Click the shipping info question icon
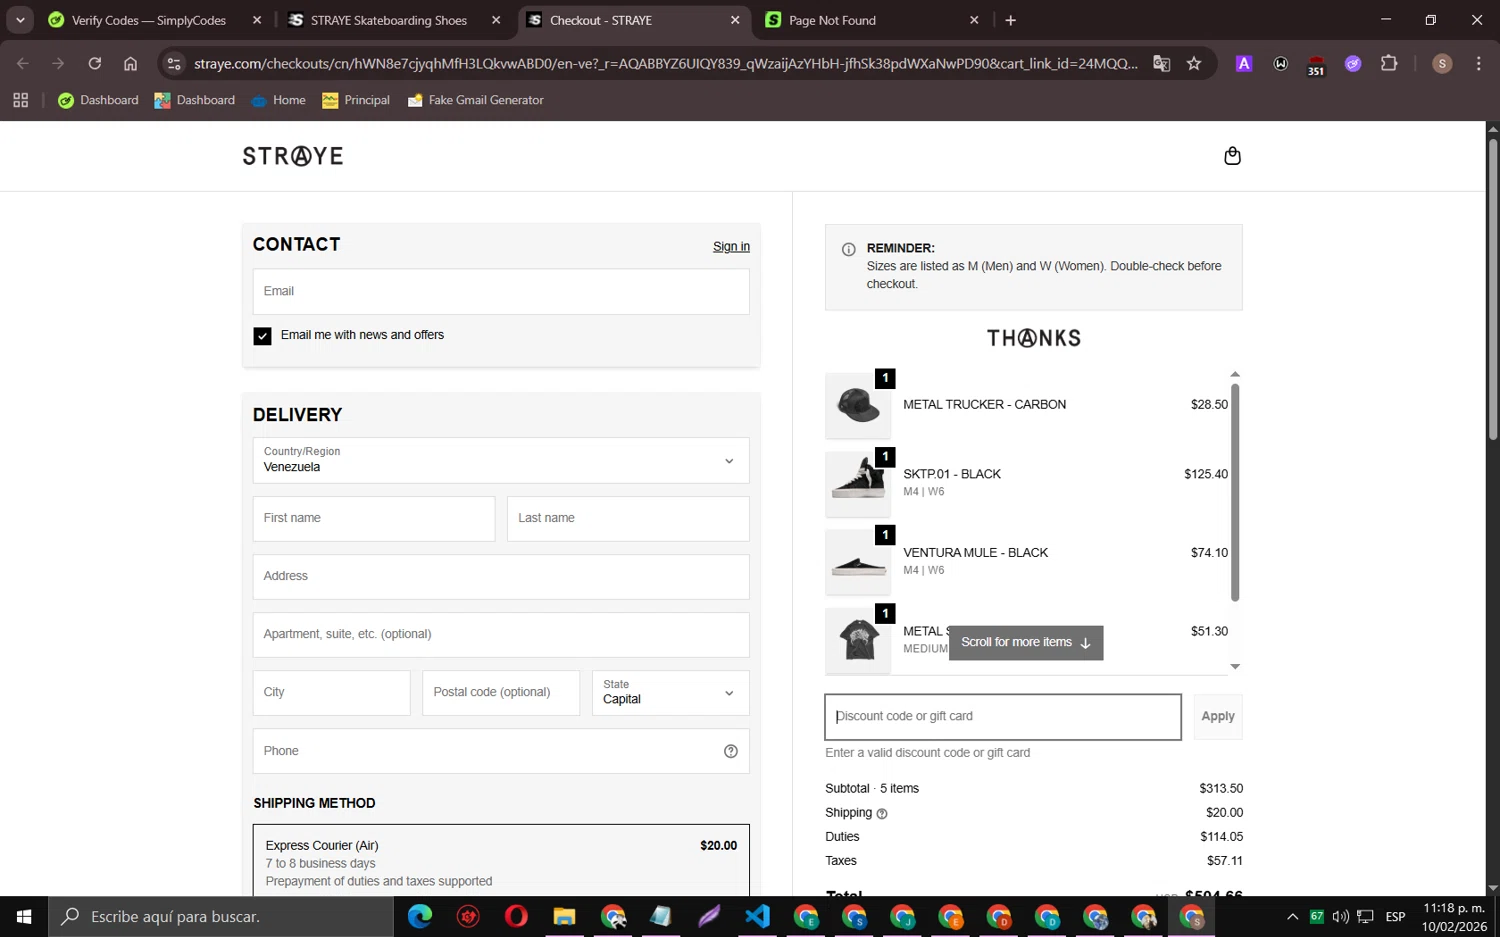The height and width of the screenshot is (937, 1500). coord(882,814)
